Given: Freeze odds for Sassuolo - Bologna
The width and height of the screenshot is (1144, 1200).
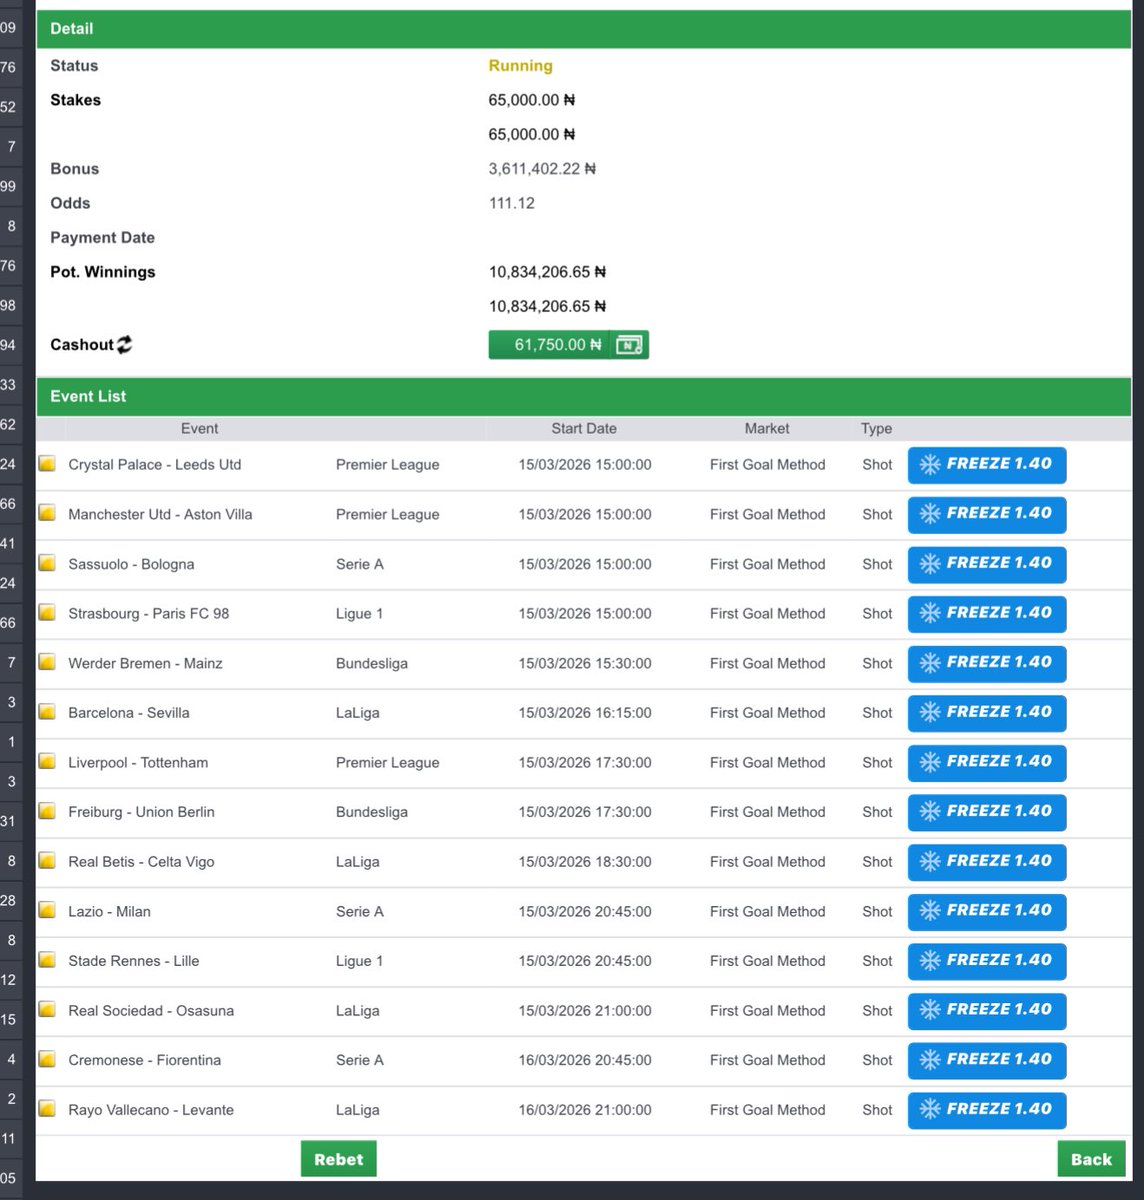Looking at the screenshot, I should (987, 564).
